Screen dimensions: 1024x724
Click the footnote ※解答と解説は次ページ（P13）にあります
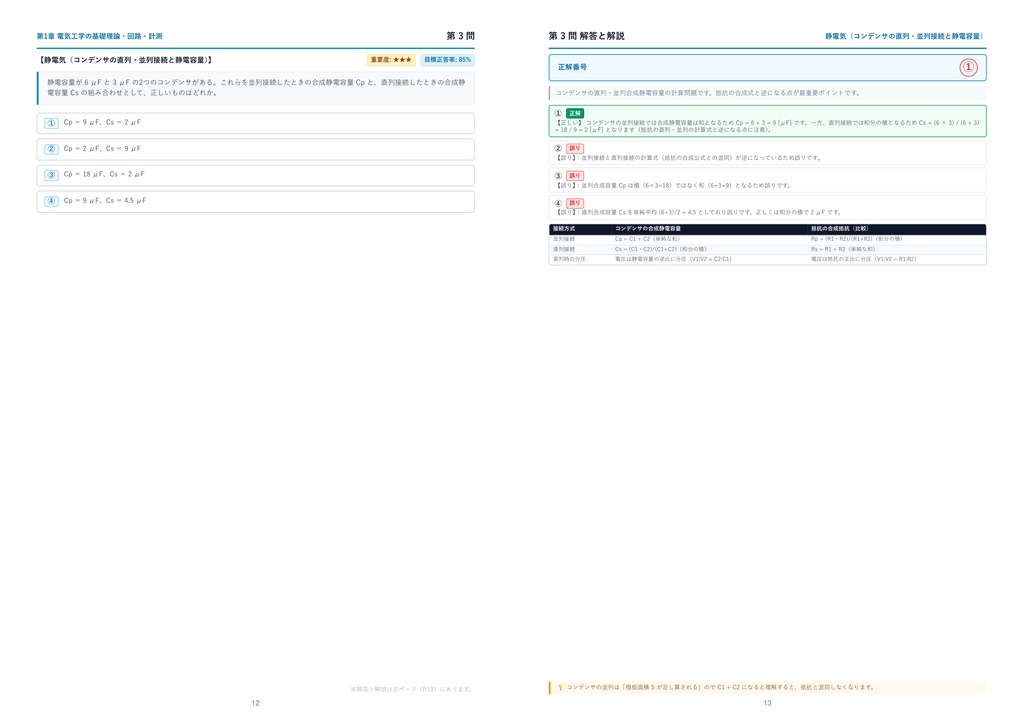pos(411,689)
